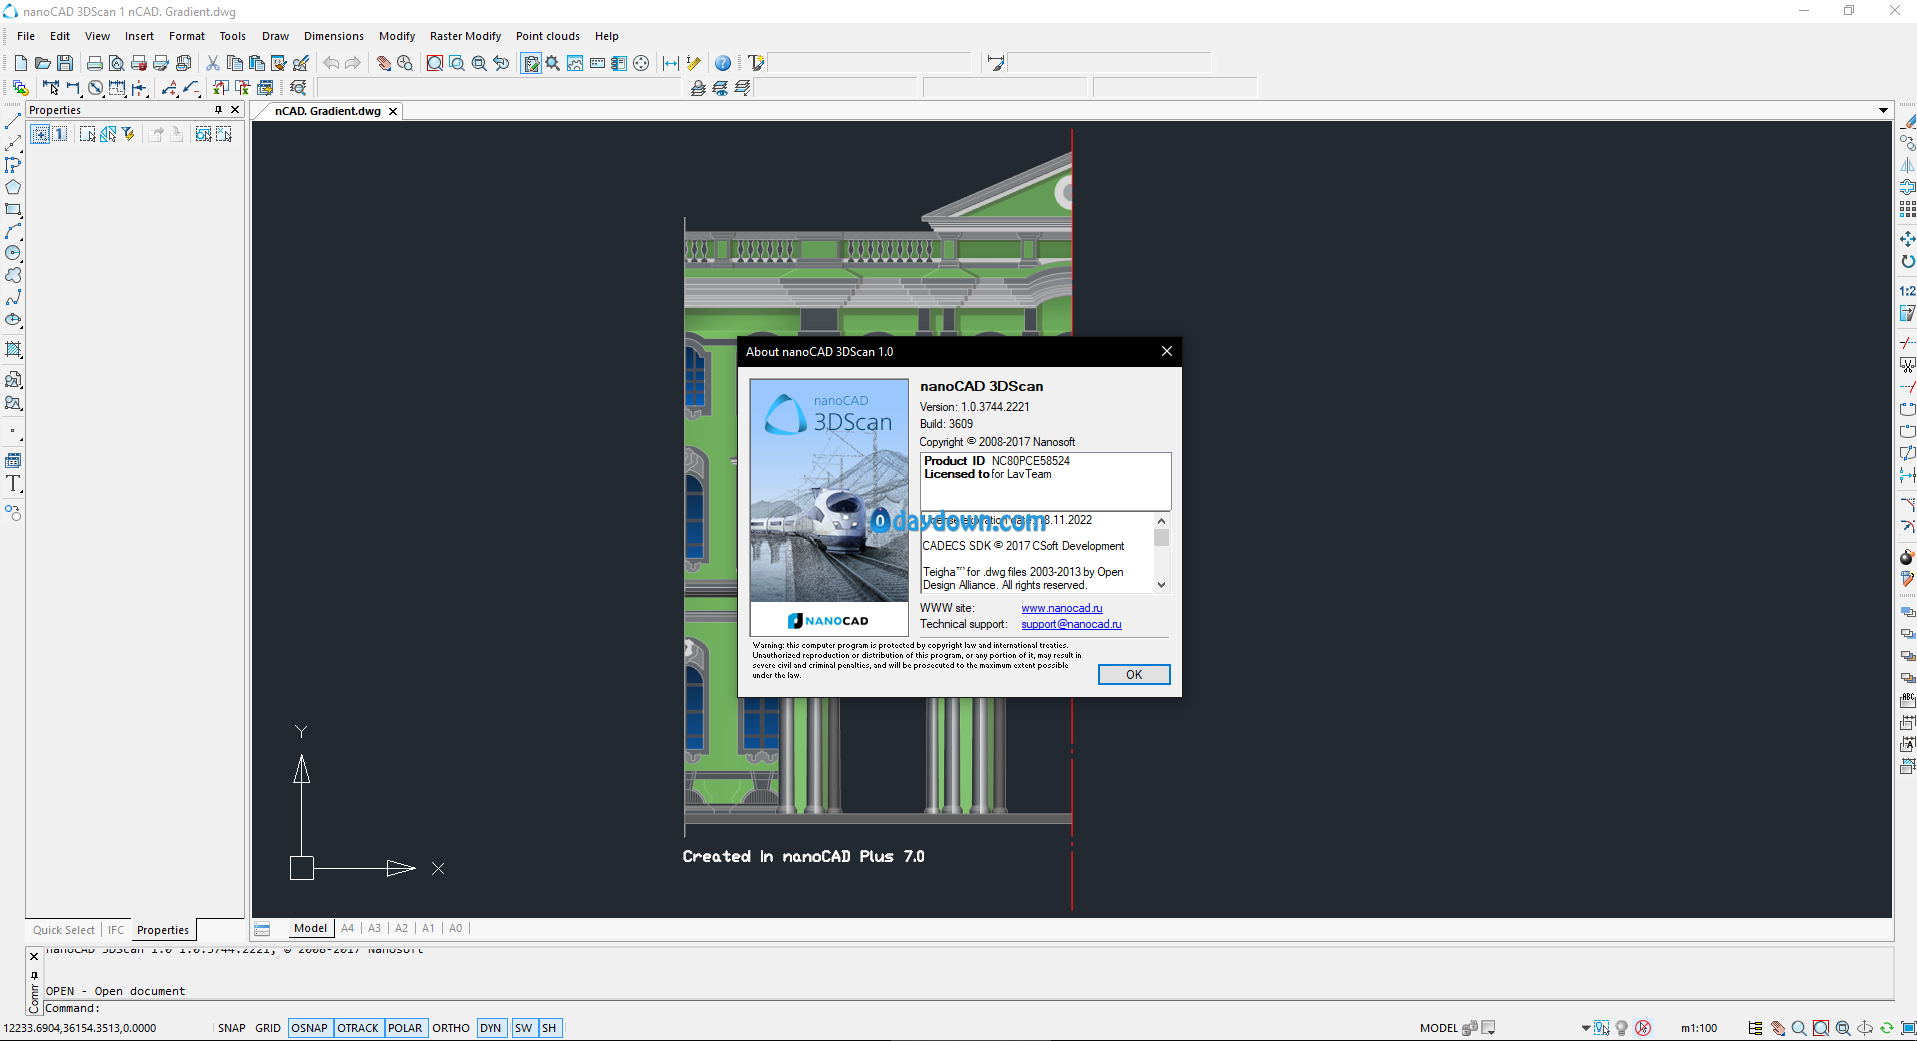Click the Zoom previous icon in the top toolbar
This screenshot has height=1041, width=1917.
[501, 63]
